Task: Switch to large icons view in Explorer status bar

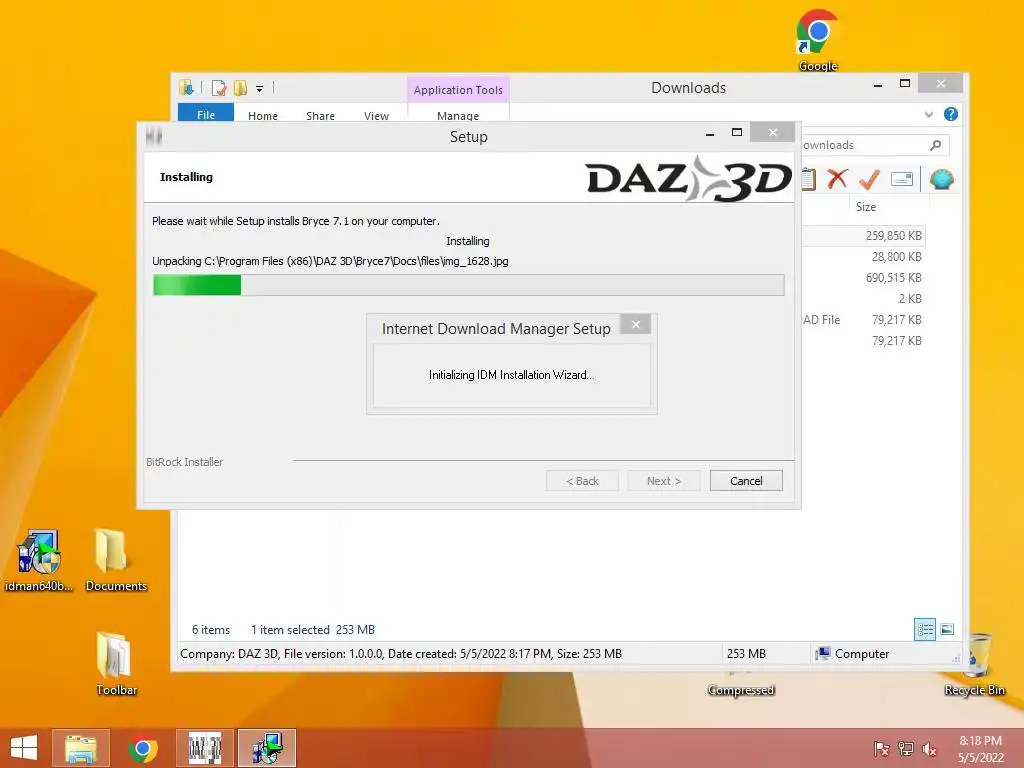Action: coord(947,630)
